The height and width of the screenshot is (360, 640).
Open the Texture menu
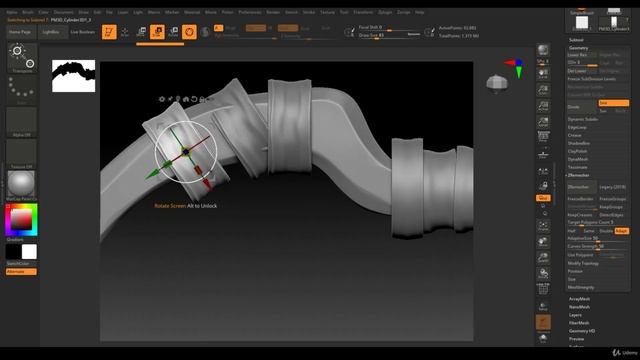click(x=327, y=12)
